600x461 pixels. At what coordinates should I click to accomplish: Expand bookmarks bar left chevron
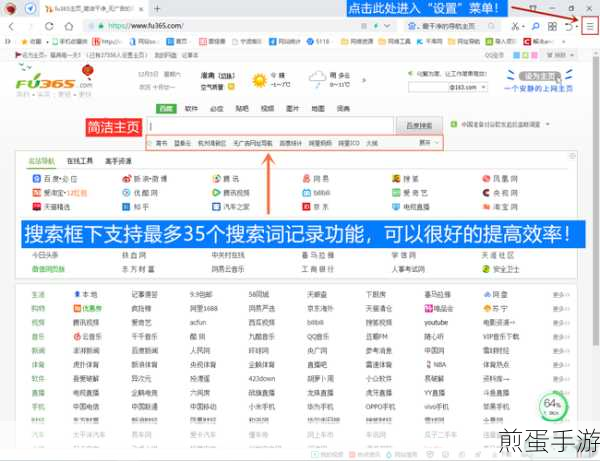click(x=8, y=41)
